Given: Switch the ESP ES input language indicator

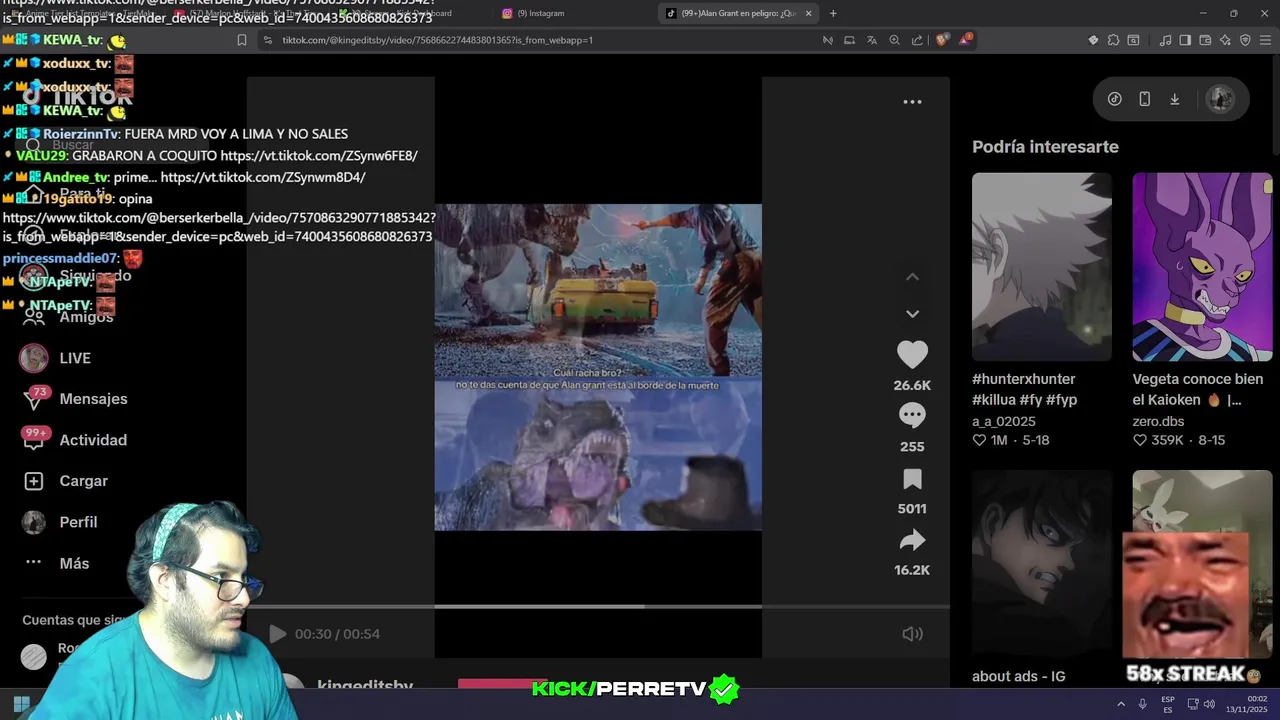Looking at the screenshot, I should (1168, 704).
